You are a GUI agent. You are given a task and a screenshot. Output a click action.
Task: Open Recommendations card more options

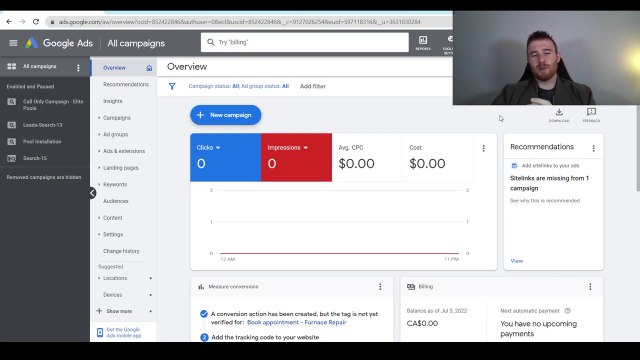(x=593, y=149)
